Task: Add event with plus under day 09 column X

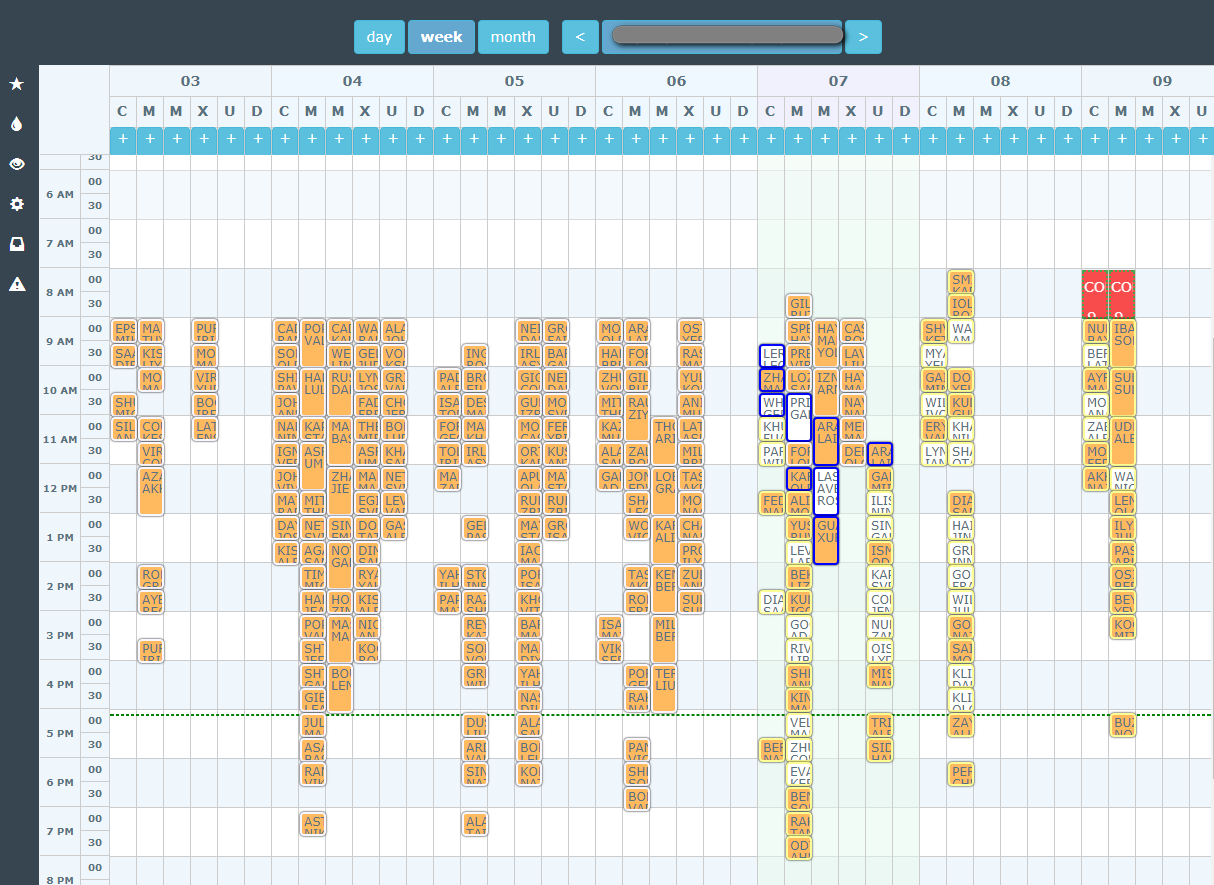Action: (1176, 141)
